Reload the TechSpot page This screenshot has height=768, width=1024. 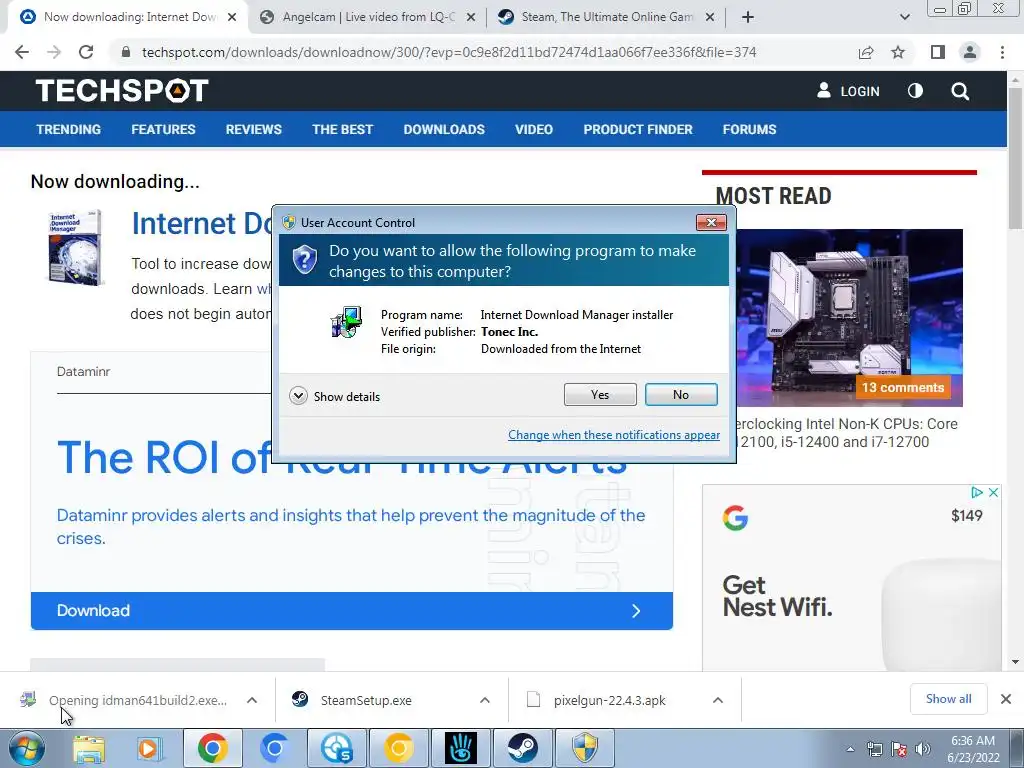[x=86, y=52]
